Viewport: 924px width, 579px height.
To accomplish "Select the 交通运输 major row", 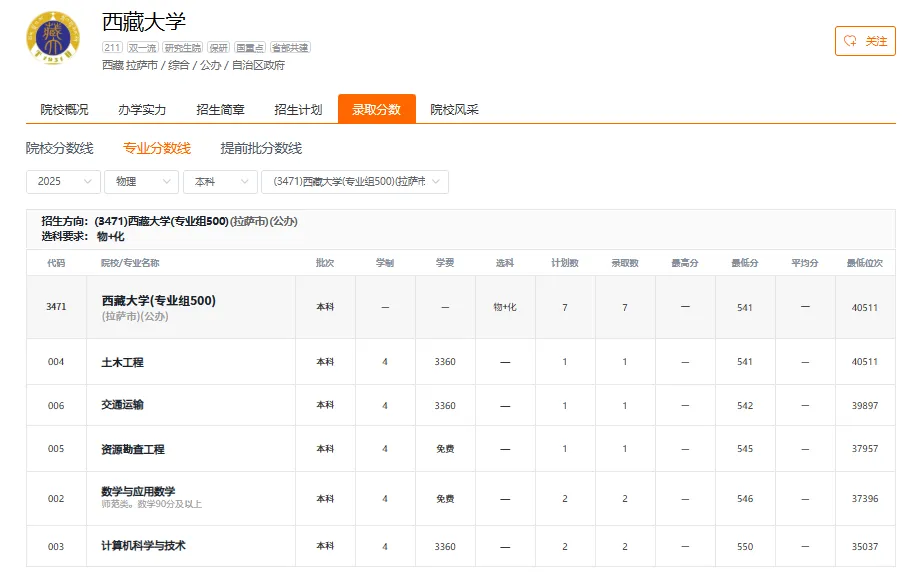I will click(x=461, y=405).
